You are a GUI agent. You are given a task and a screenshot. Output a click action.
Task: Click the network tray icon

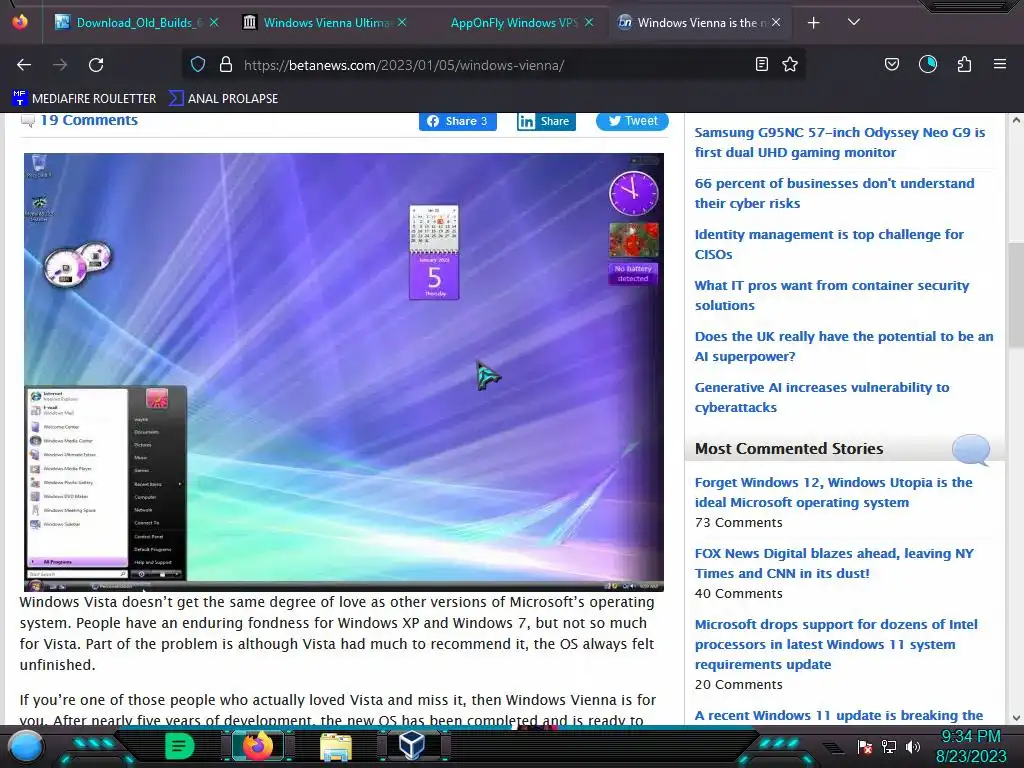[889, 746]
